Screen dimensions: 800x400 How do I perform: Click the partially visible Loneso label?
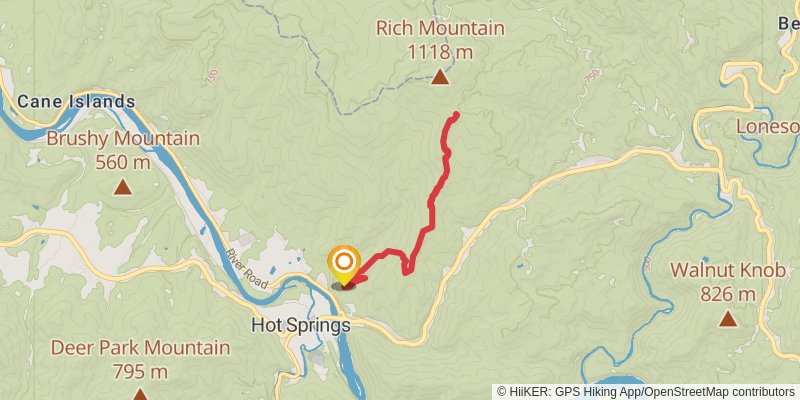click(x=768, y=127)
